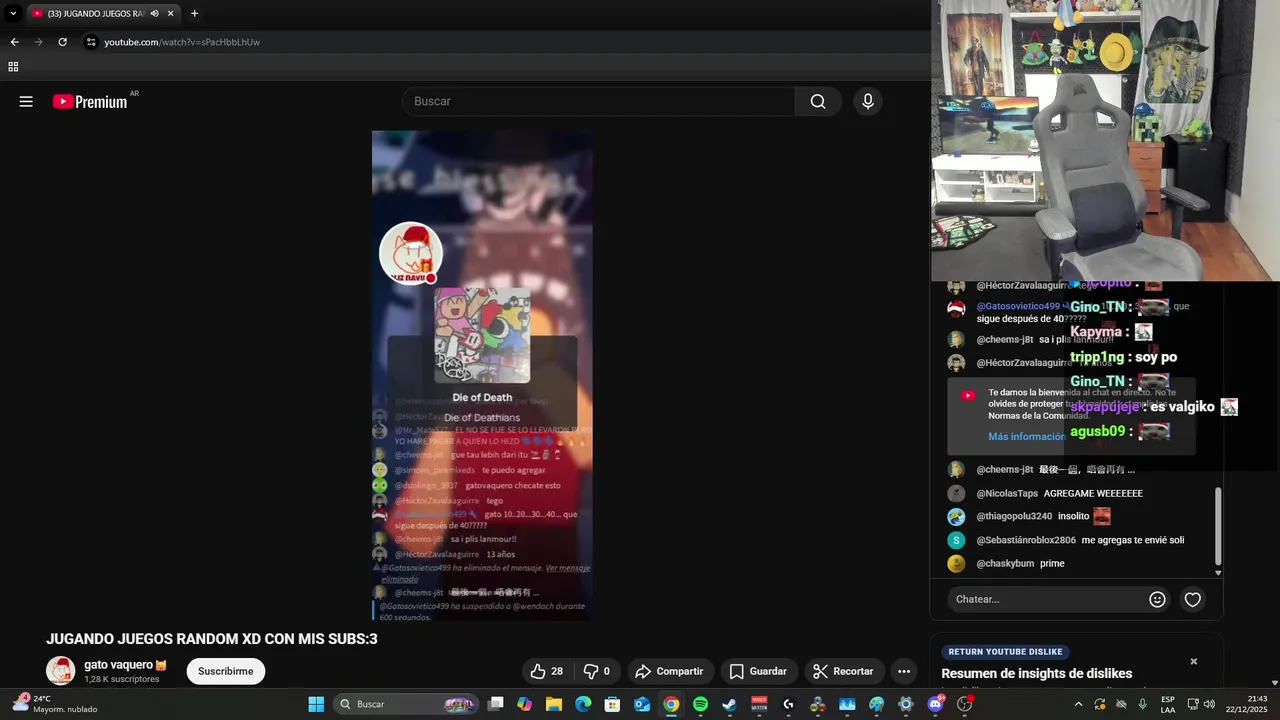This screenshot has height=720, width=1280.
Task: Show hidden system tray icons
Action: (1078, 704)
